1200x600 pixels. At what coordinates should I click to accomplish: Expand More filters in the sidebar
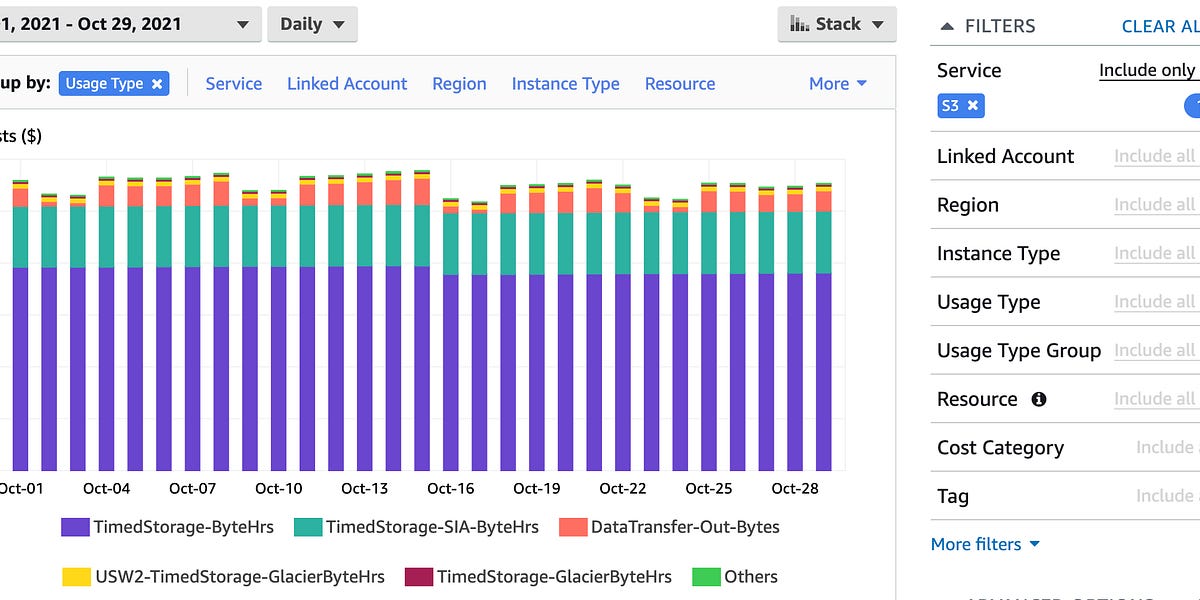pyautogui.click(x=986, y=544)
